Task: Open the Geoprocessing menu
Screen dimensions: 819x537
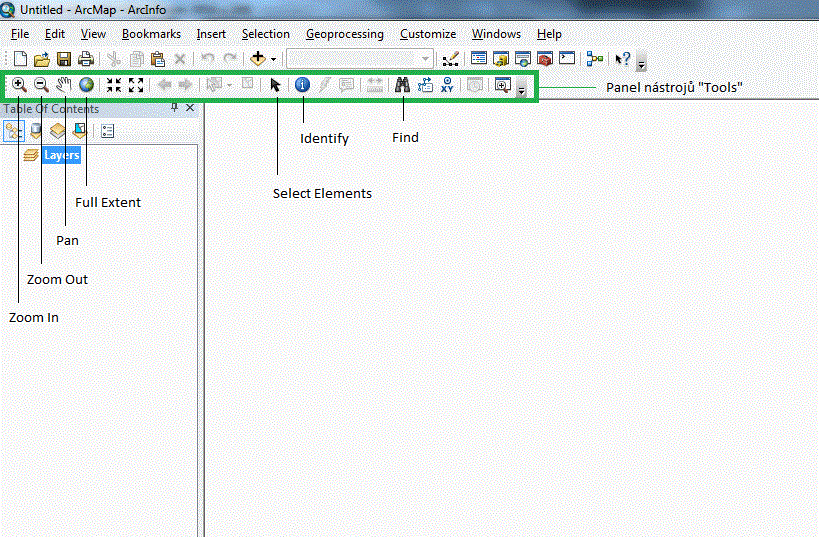Action: click(345, 34)
